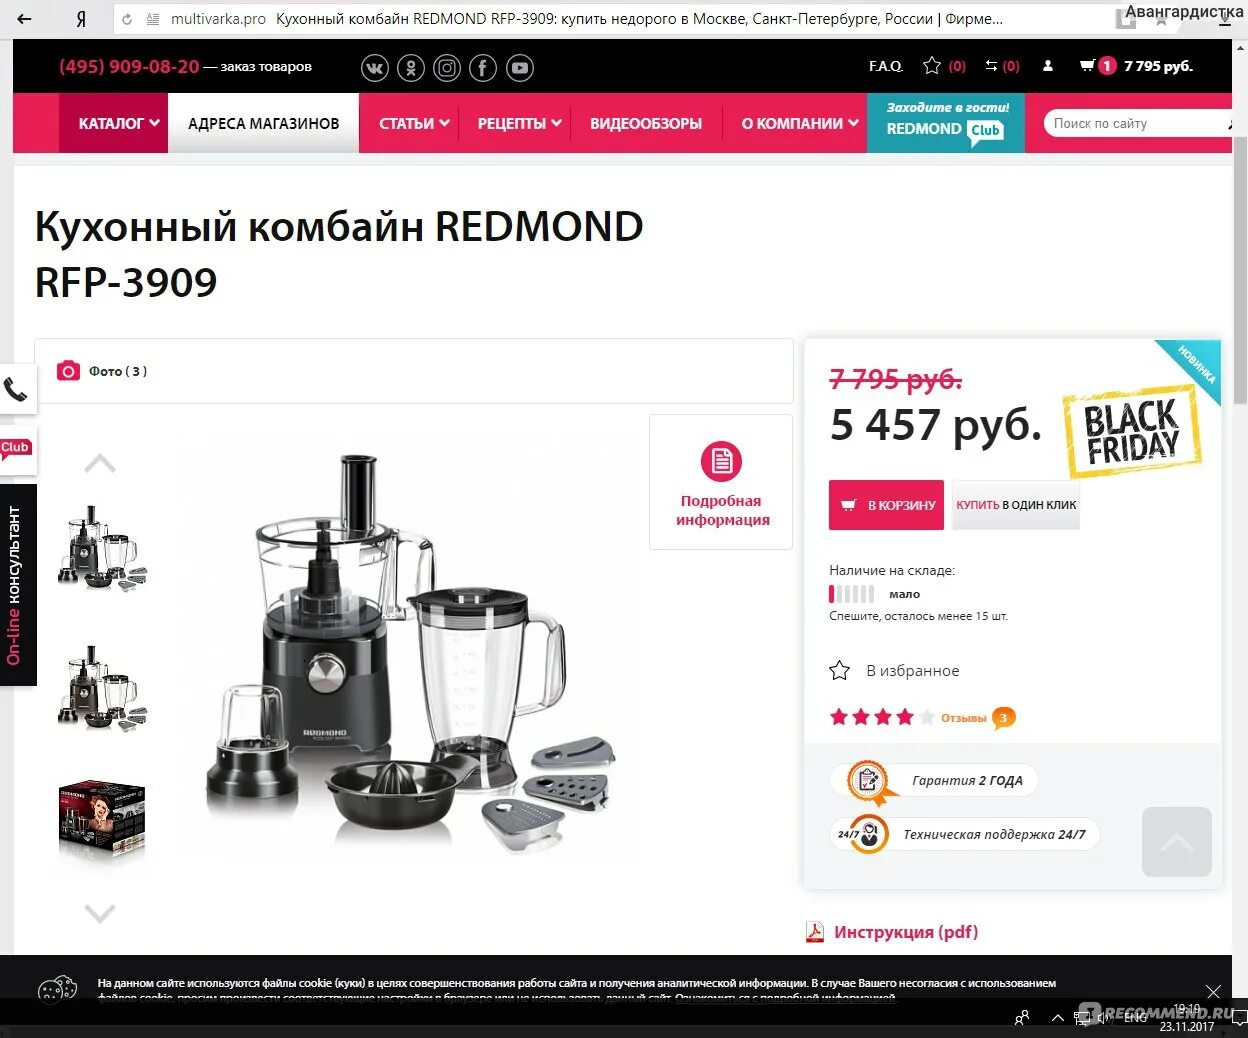Viewport: 1248px width, 1038px height.
Task: Open the Facebook icon in header
Action: pos(483,68)
